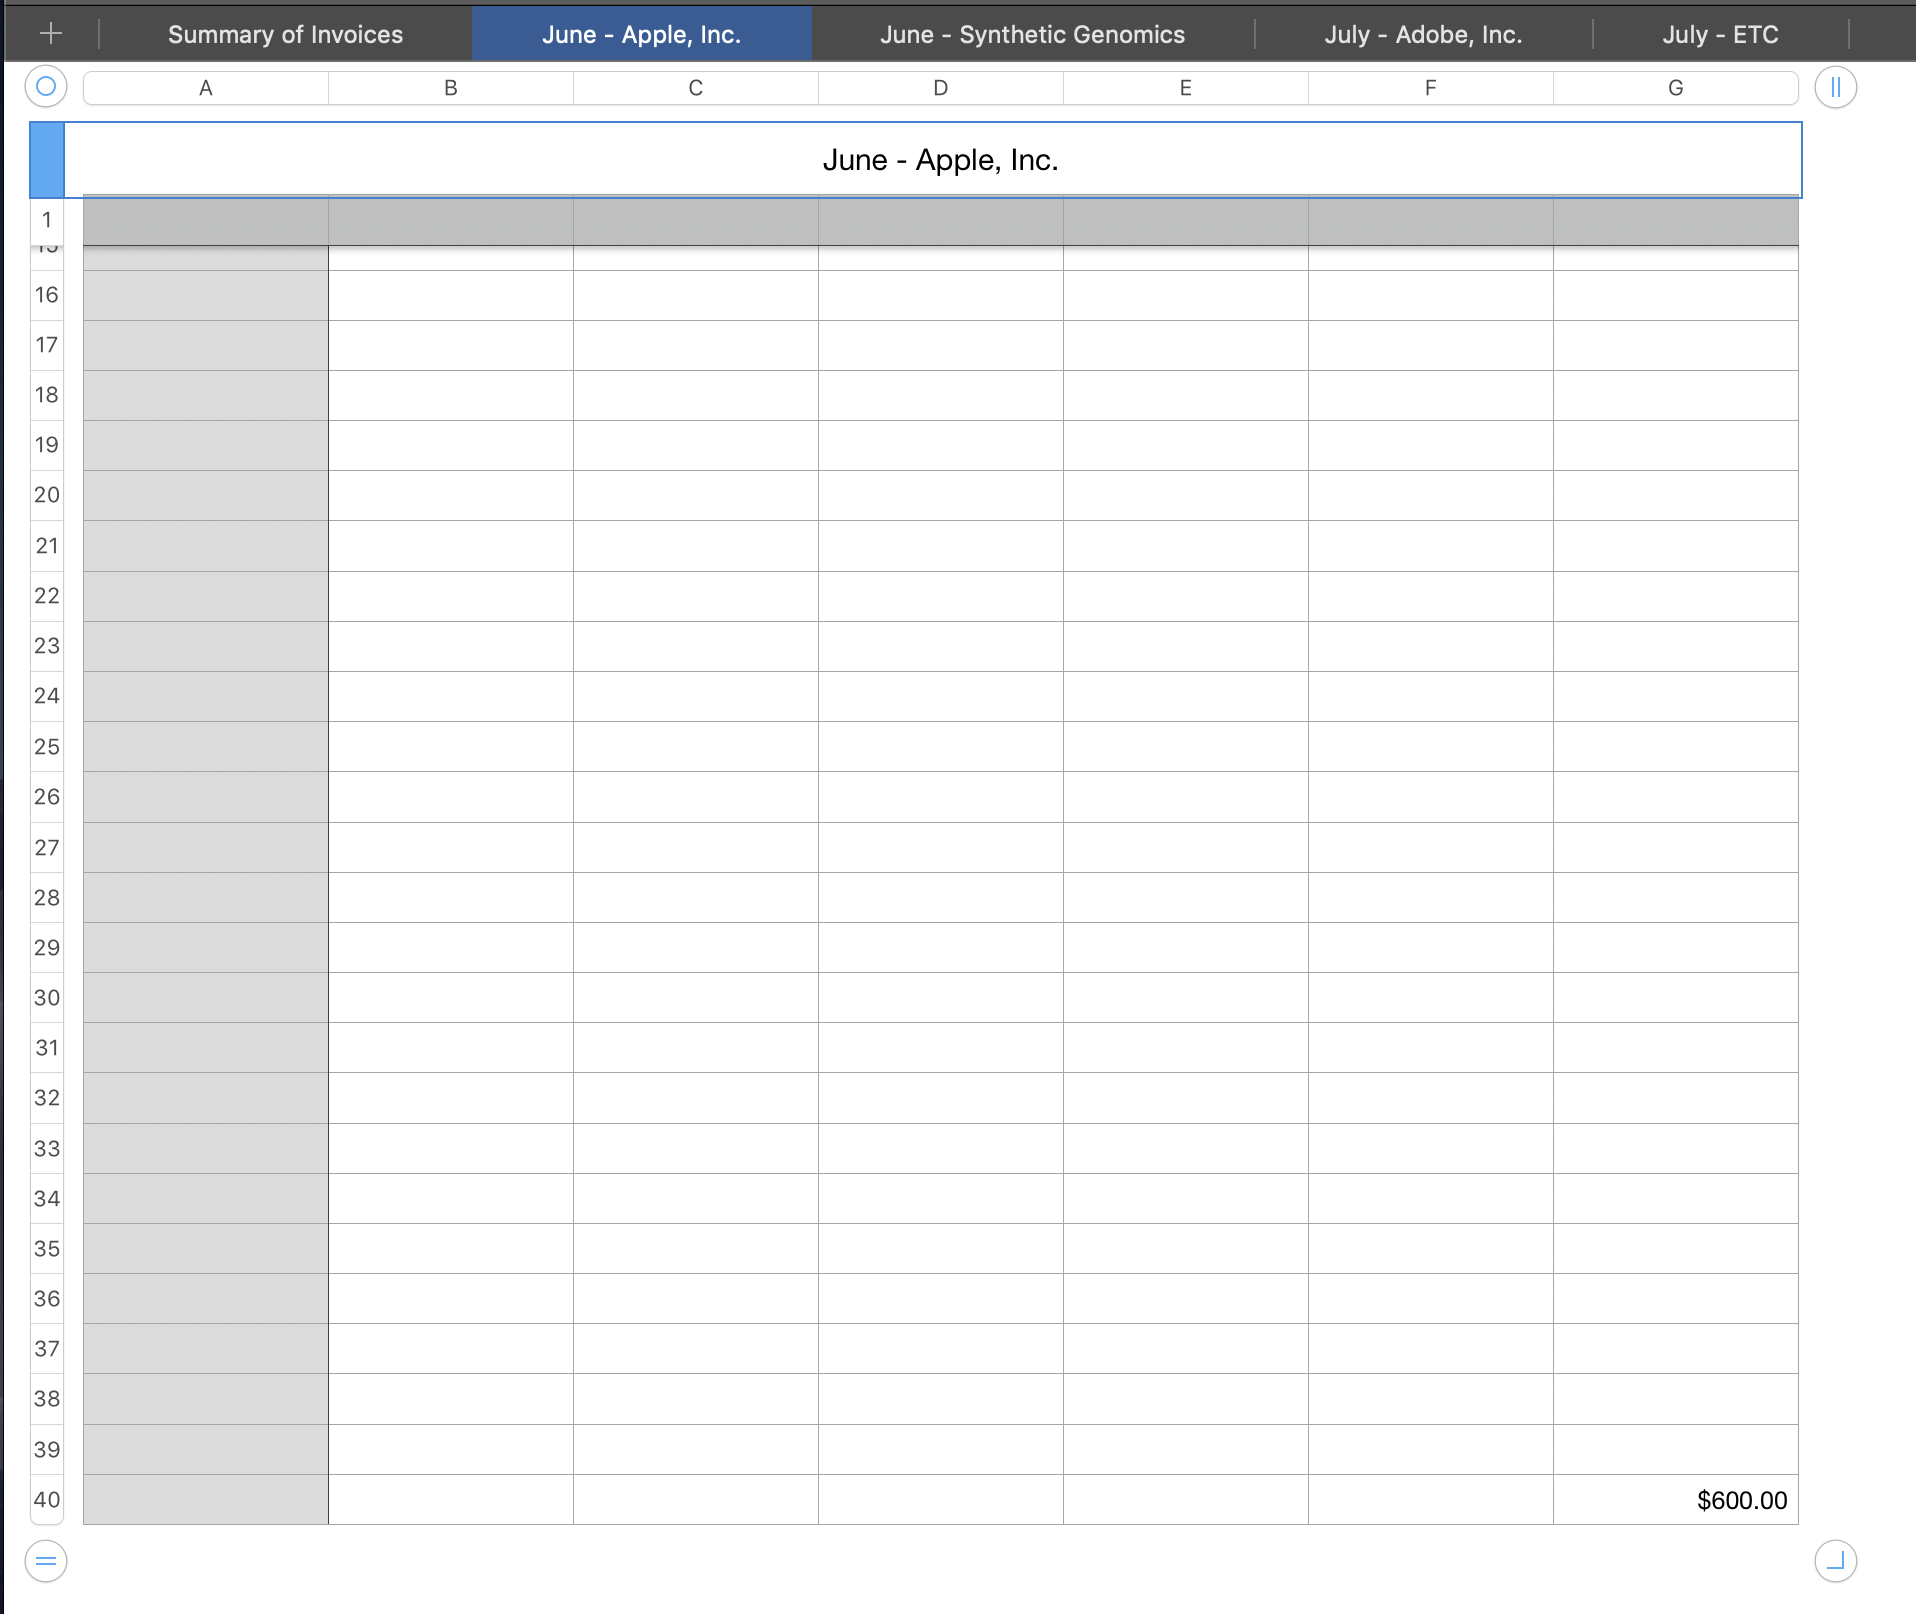1916x1614 pixels.
Task: Select column E header
Action: [1186, 88]
